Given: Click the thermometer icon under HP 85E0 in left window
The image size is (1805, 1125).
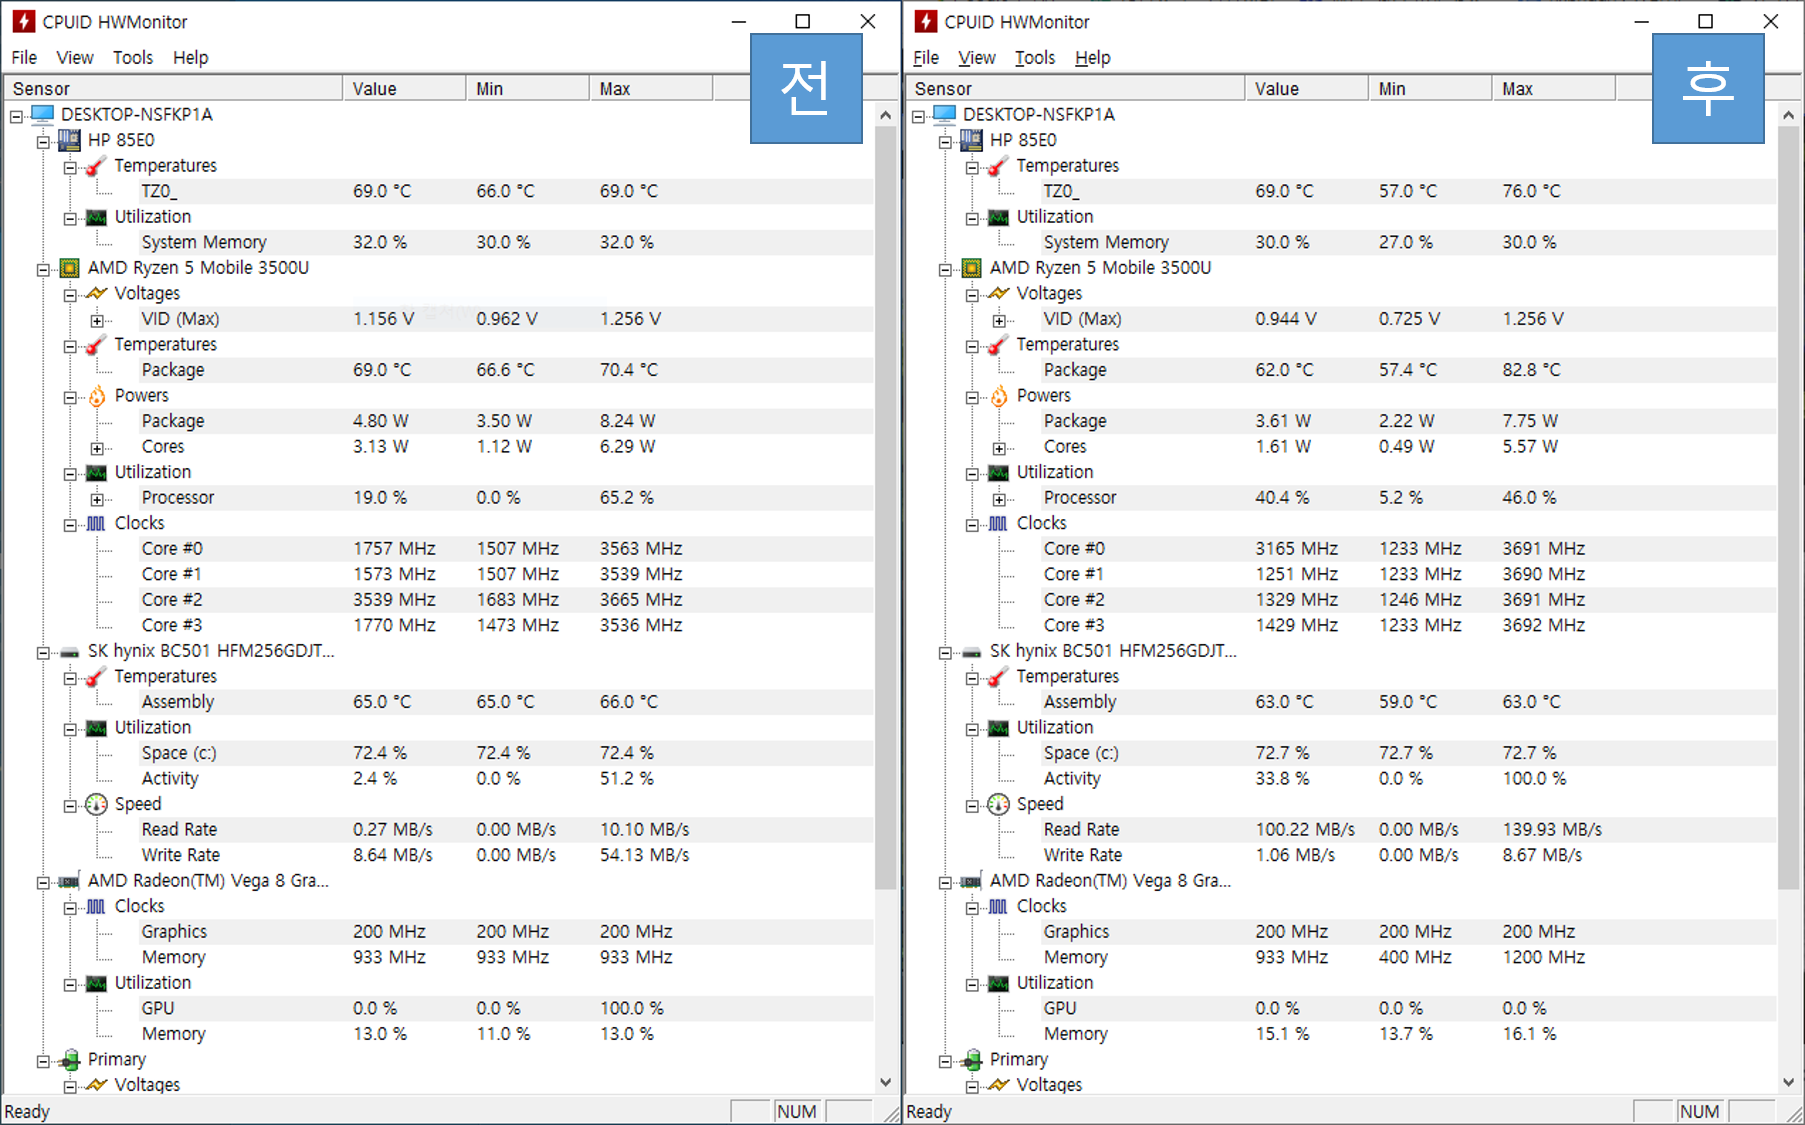Looking at the screenshot, I should coord(96,166).
